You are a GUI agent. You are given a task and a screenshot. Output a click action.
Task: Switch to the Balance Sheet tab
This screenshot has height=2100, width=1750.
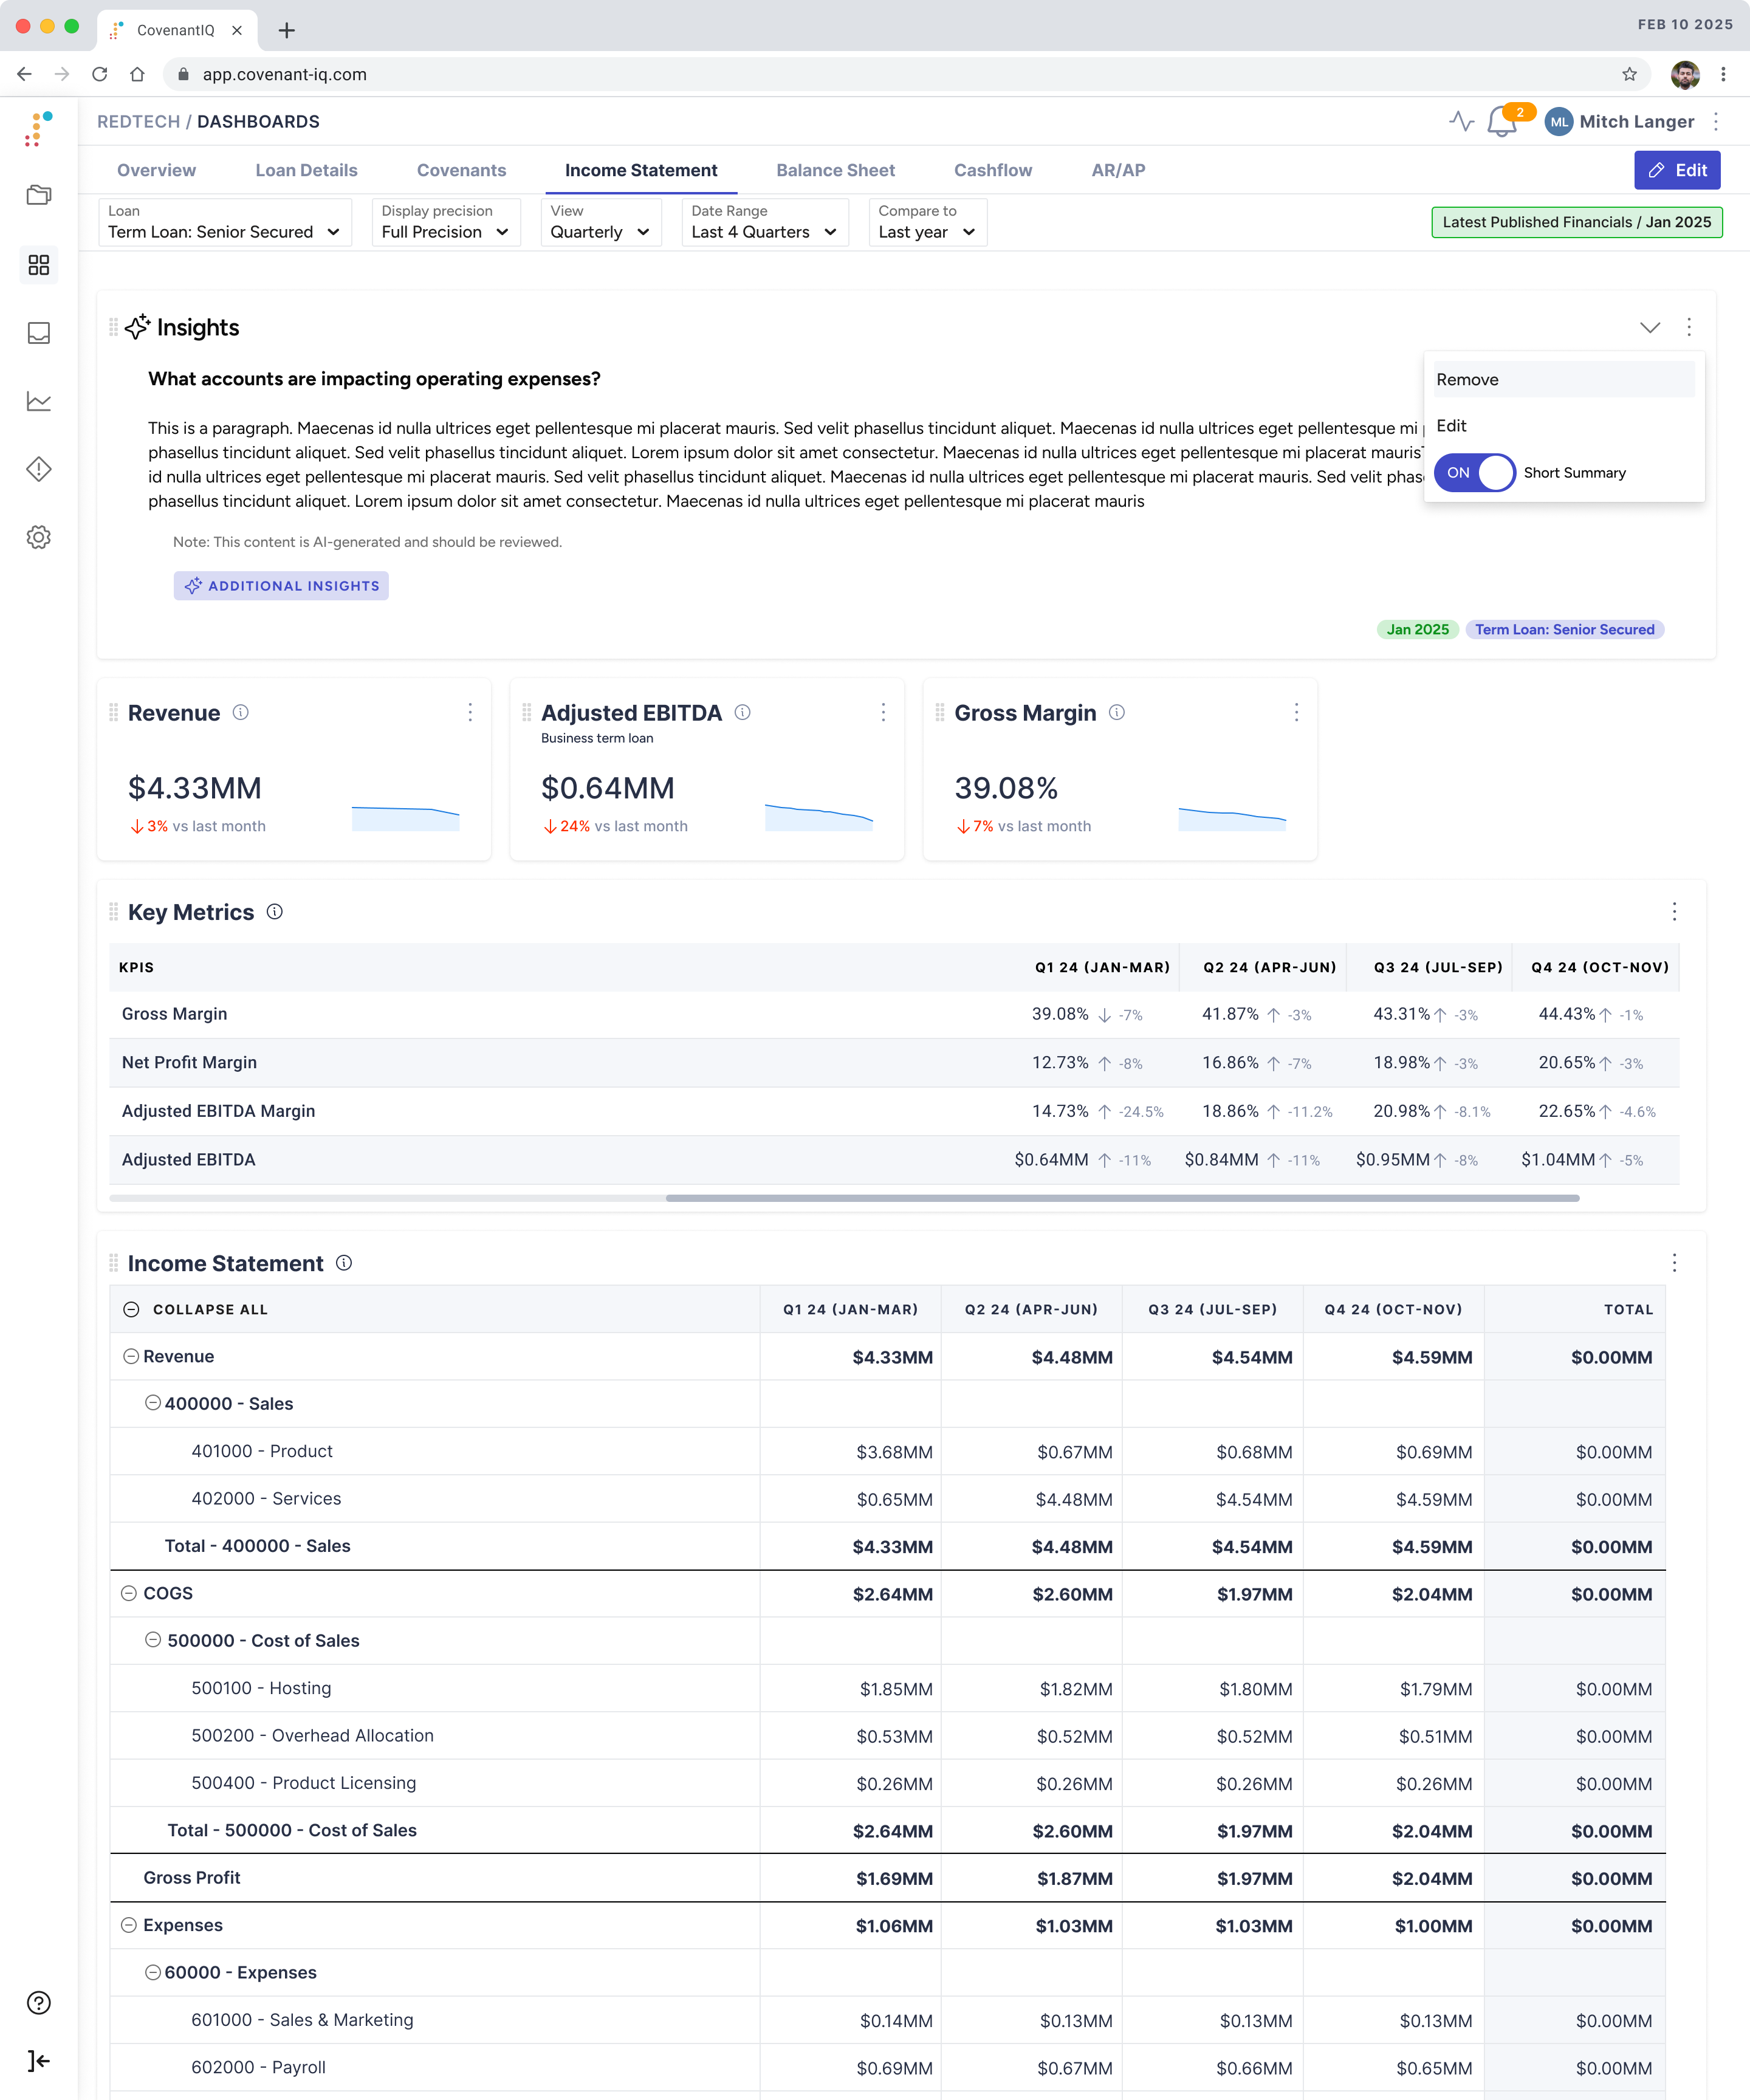[x=836, y=170]
